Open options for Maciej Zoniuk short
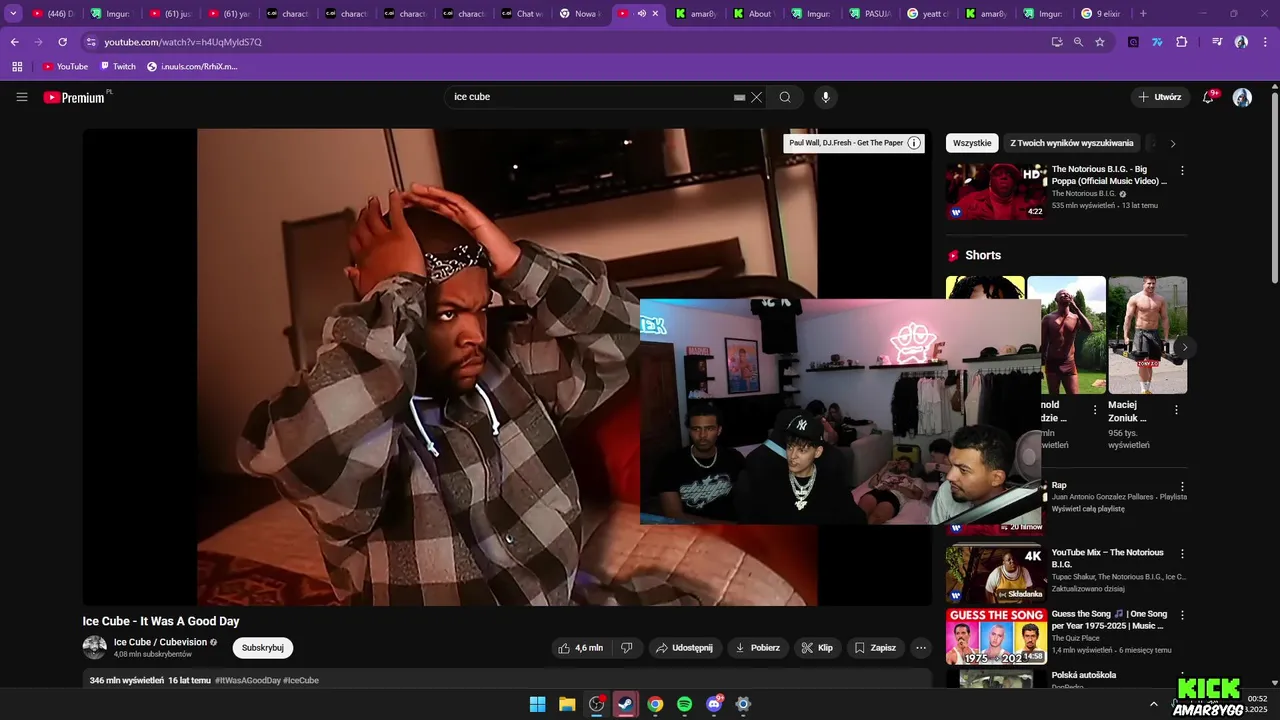 pyautogui.click(x=1176, y=410)
